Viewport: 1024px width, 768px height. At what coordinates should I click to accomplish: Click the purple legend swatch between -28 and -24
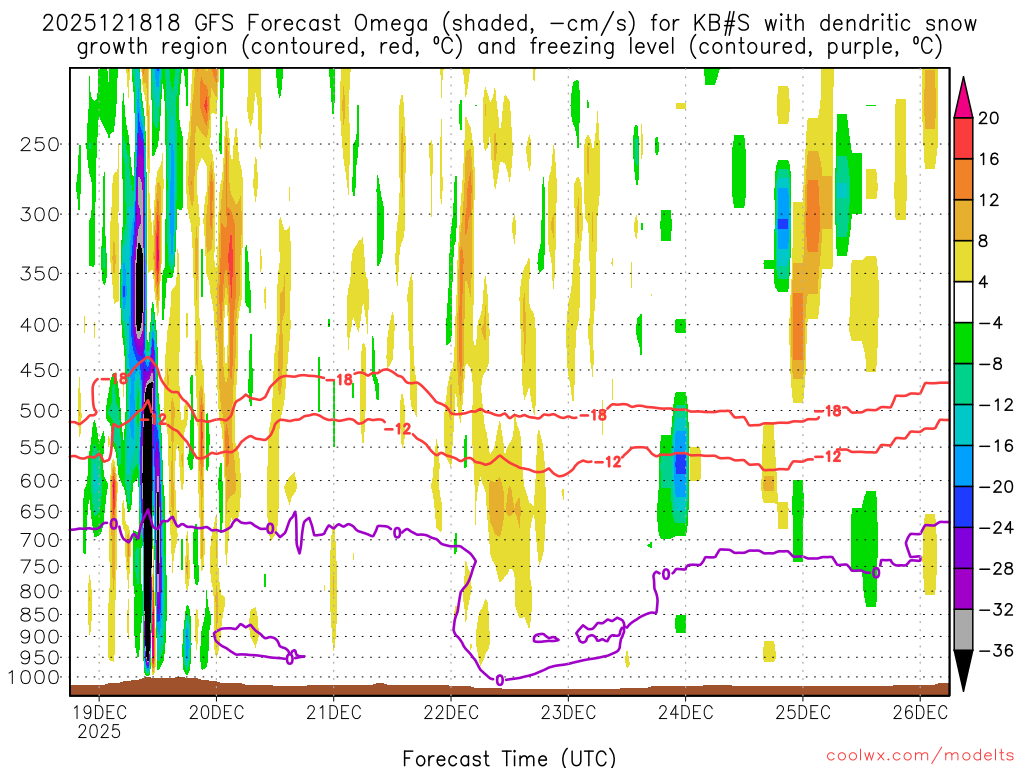point(963,548)
